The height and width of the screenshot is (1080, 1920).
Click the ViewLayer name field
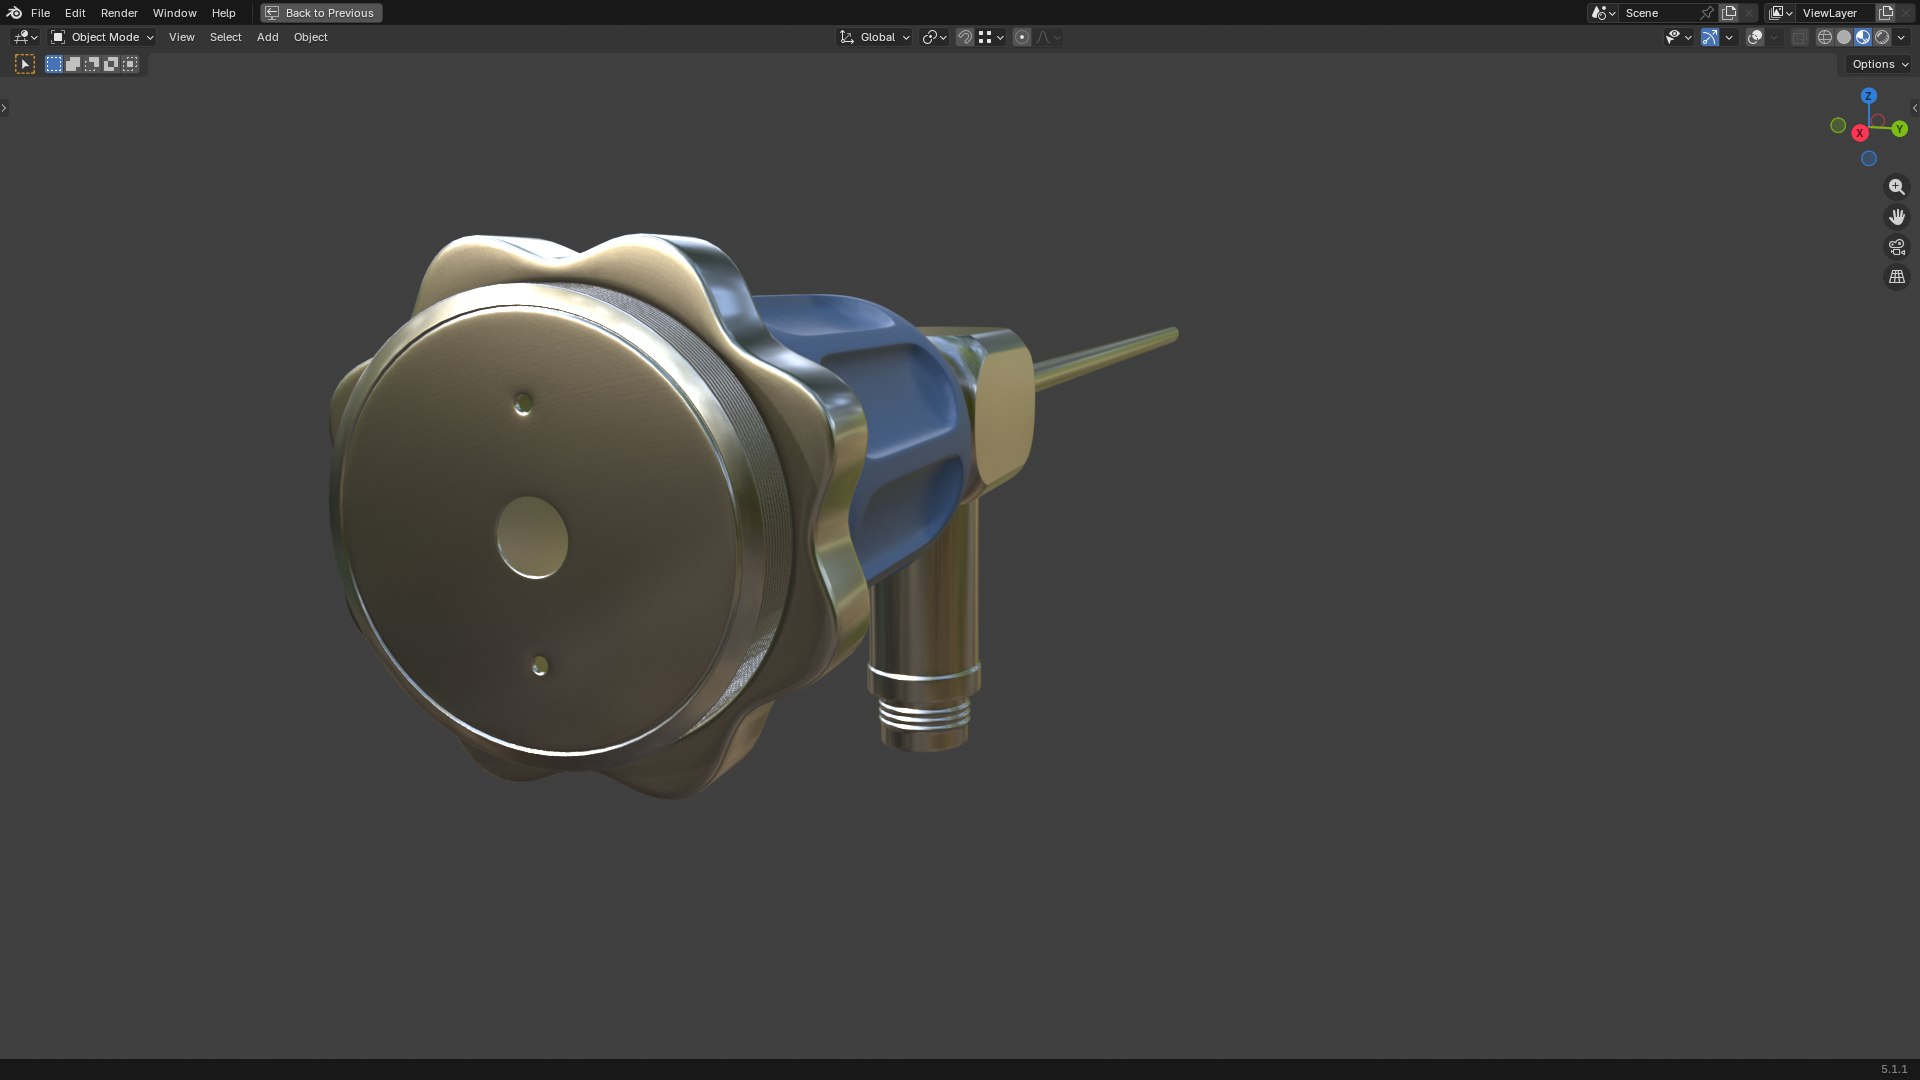click(x=1835, y=13)
